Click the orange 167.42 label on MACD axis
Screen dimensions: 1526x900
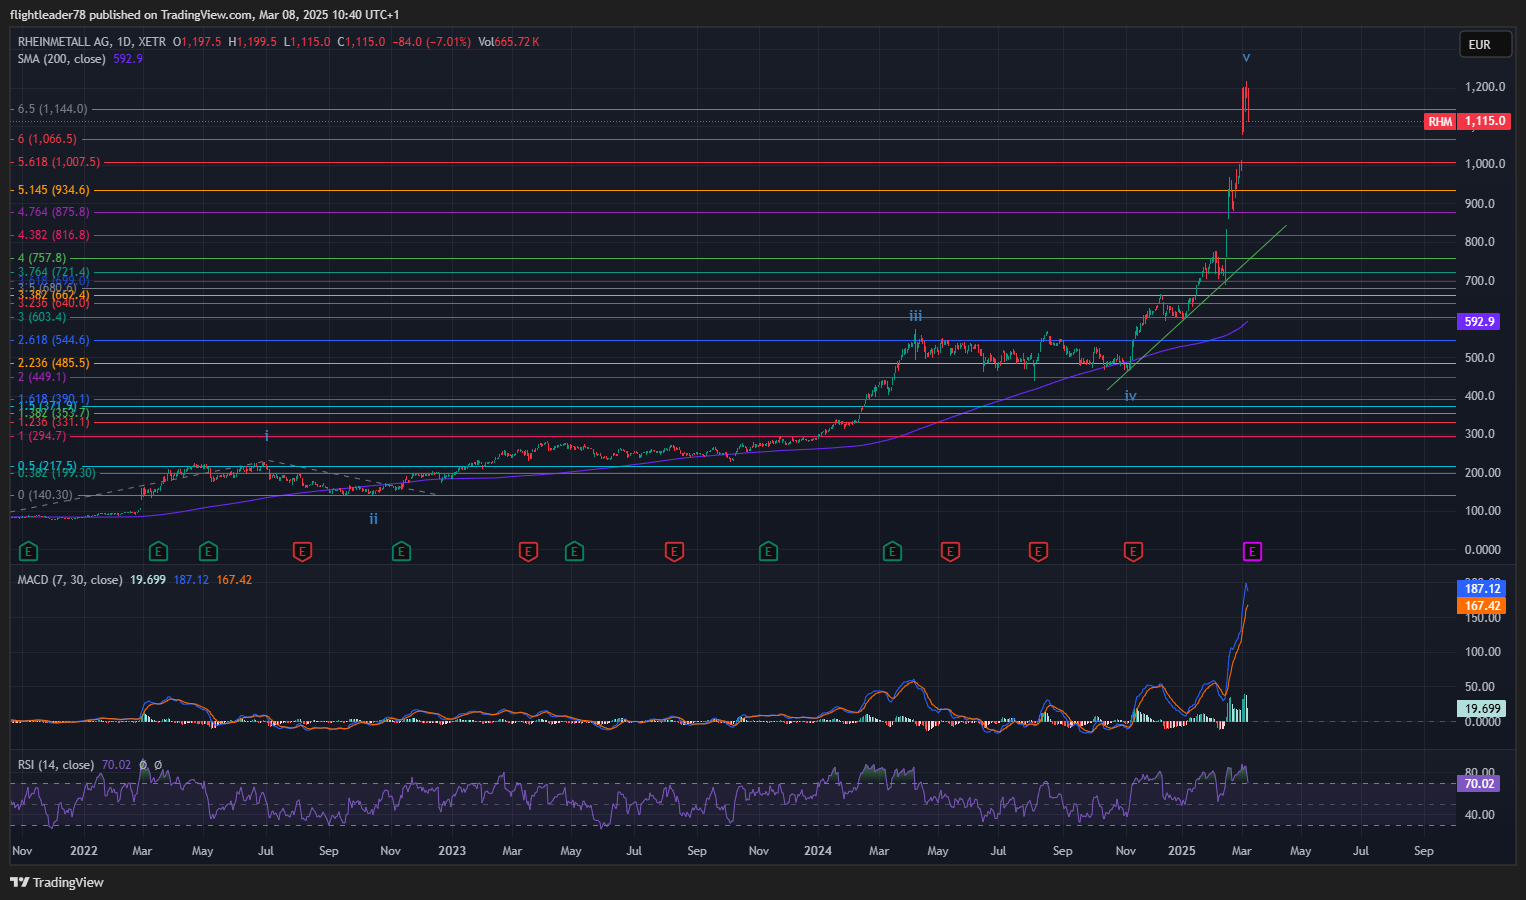[1482, 606]
